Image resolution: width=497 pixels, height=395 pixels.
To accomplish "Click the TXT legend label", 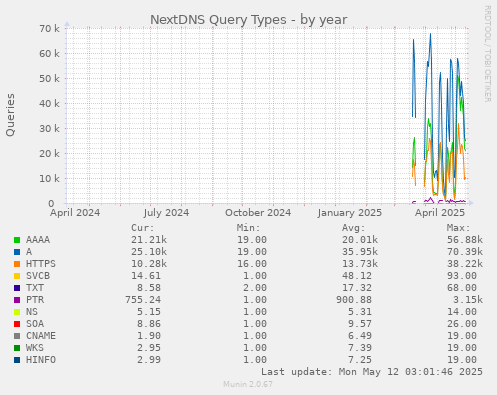I will [35, 288].
